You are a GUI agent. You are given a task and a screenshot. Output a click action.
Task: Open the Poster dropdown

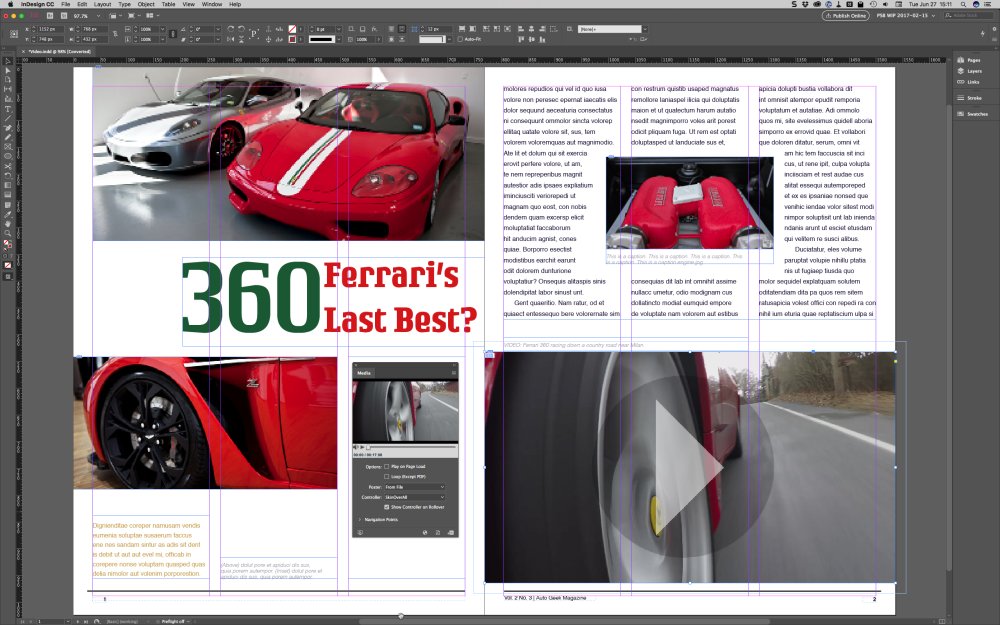[414, 487]
